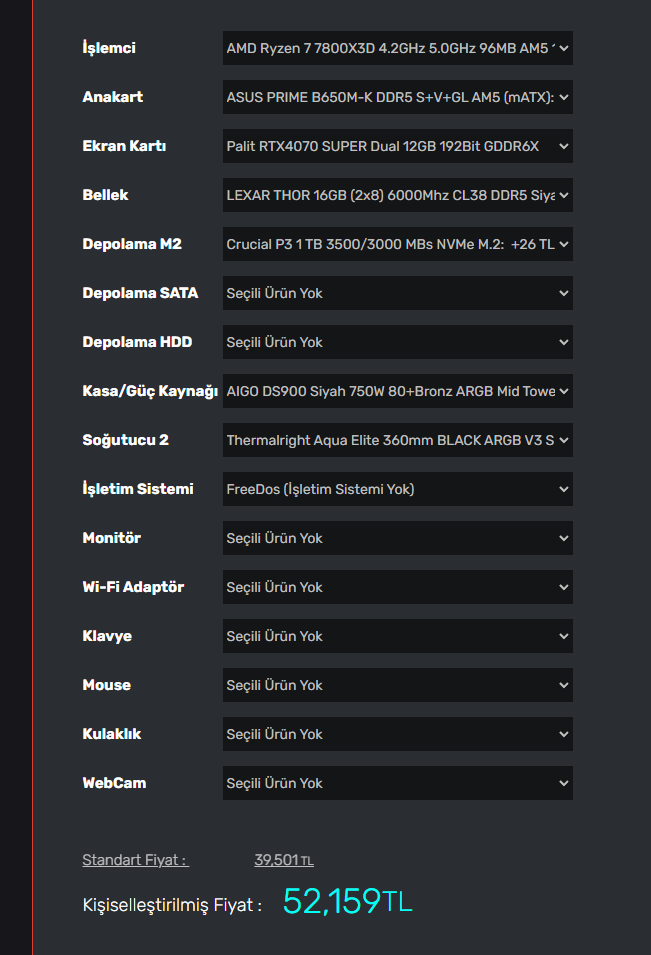This screenshot has height=955, width=651.
Task: Click the 39,501 TL standard price
Action: [x=283, y=860]
